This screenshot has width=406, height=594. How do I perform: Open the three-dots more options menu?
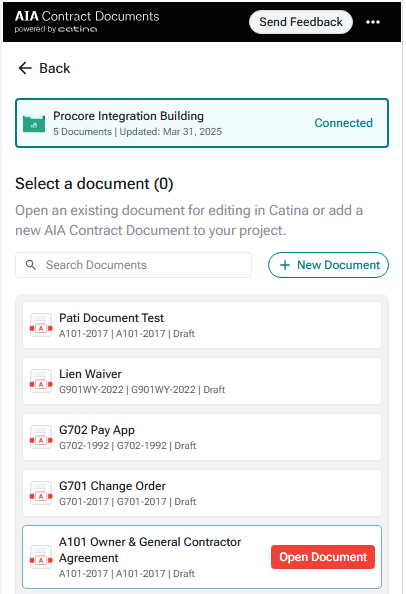[373, 22]
